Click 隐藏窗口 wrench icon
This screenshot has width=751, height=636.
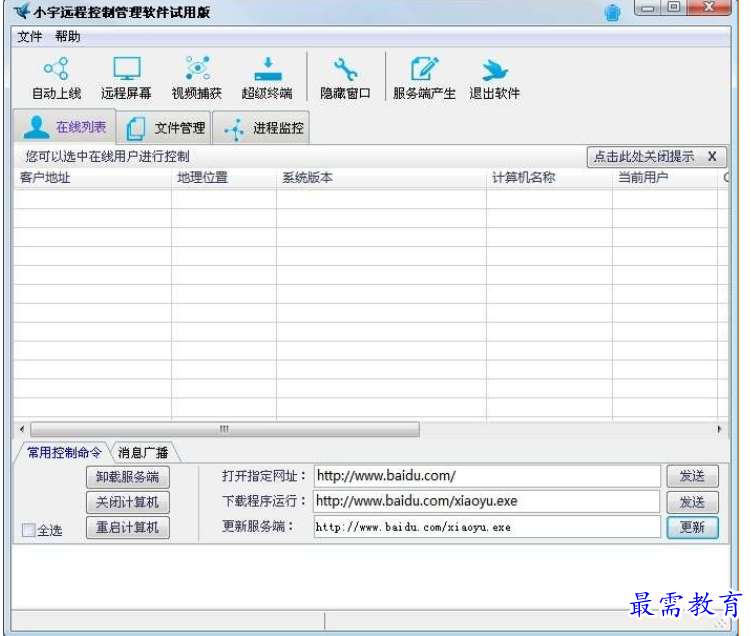click(x=345, y=69)
